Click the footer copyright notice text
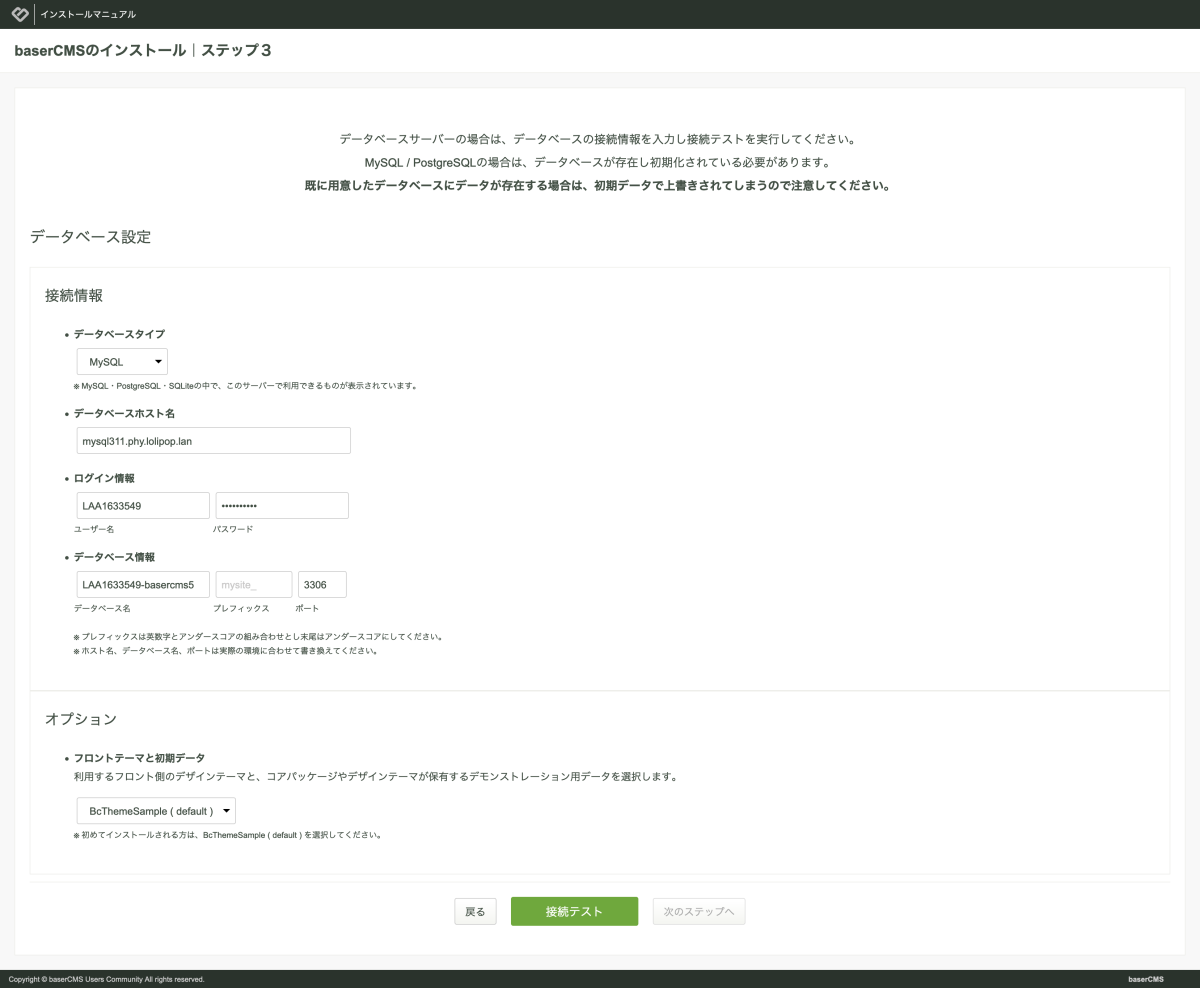Screen dimensions: 1200x988 pos(106,979)
